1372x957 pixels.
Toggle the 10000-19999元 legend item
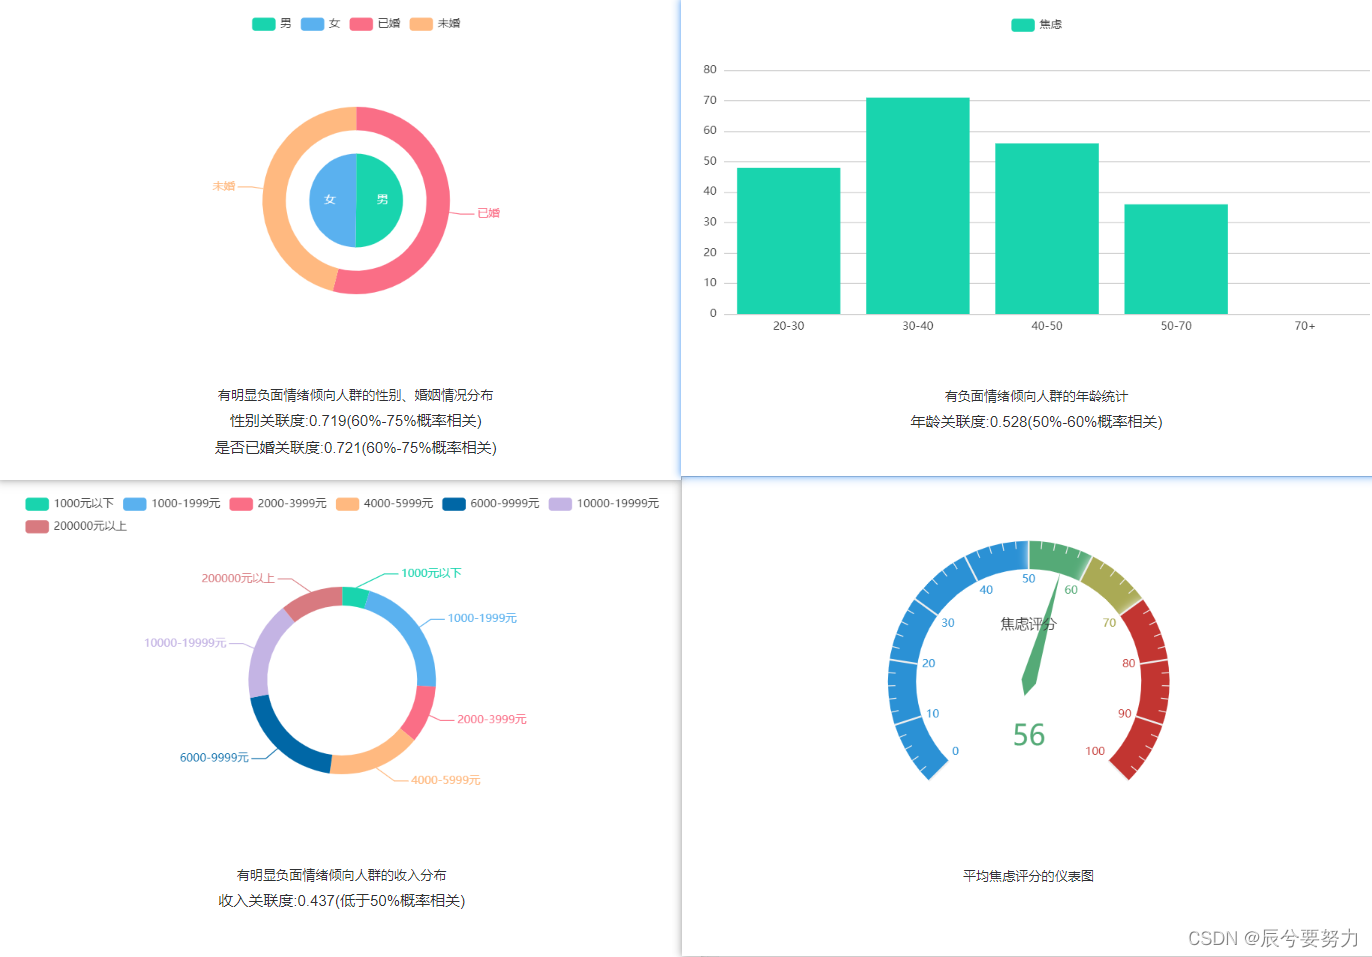tap(604, 503)
